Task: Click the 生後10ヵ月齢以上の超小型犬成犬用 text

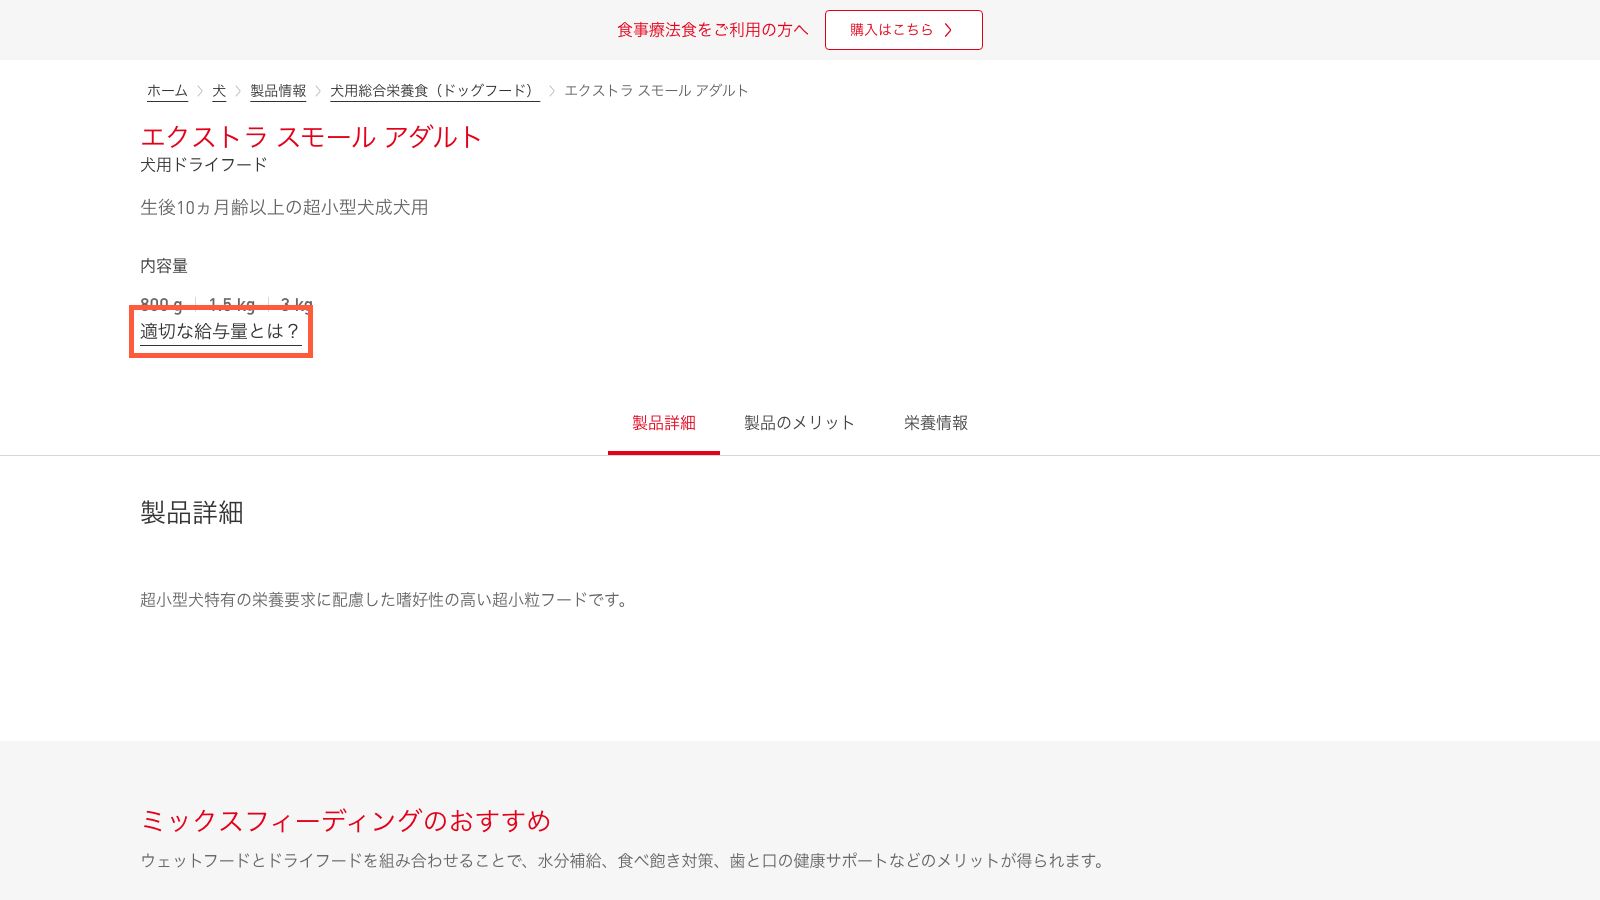Action: 284,208
